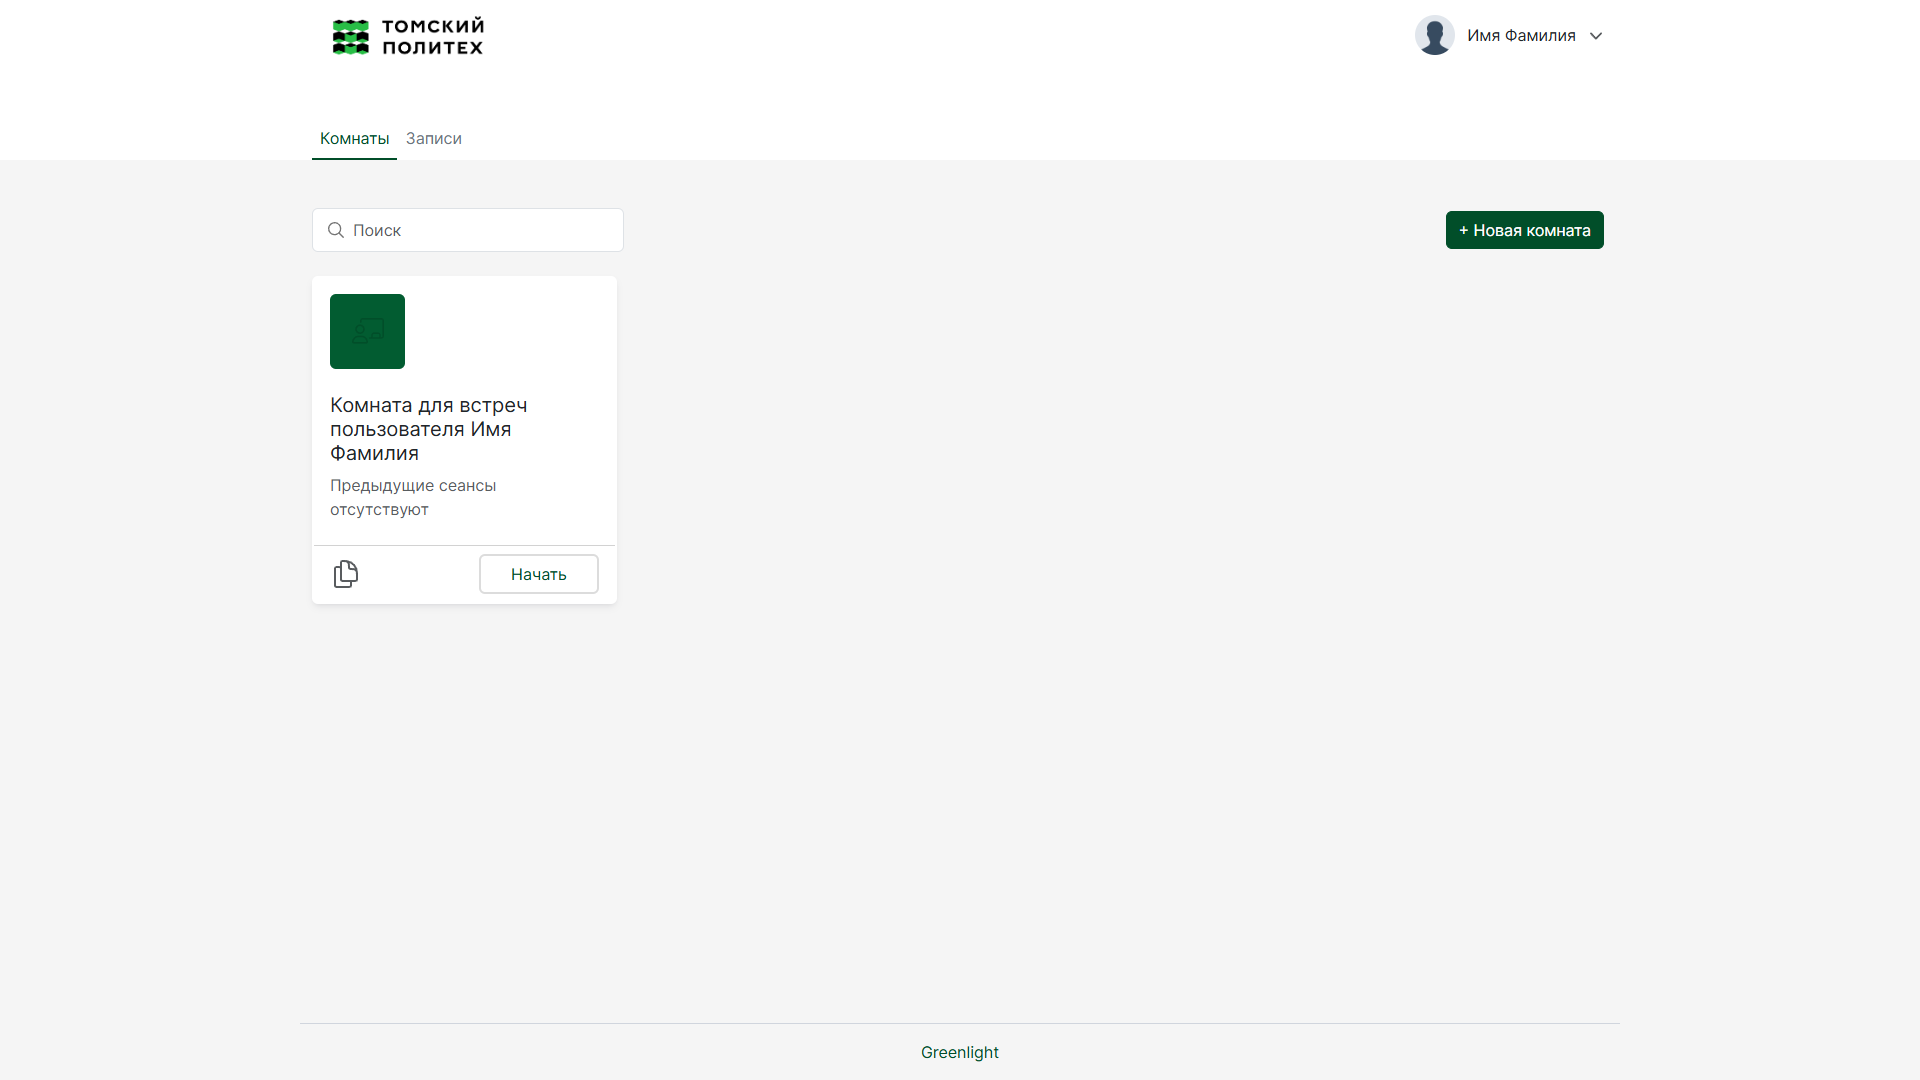Open the Greenlight footer link
This screenshot has width=1920, height=1080.
959,1052
